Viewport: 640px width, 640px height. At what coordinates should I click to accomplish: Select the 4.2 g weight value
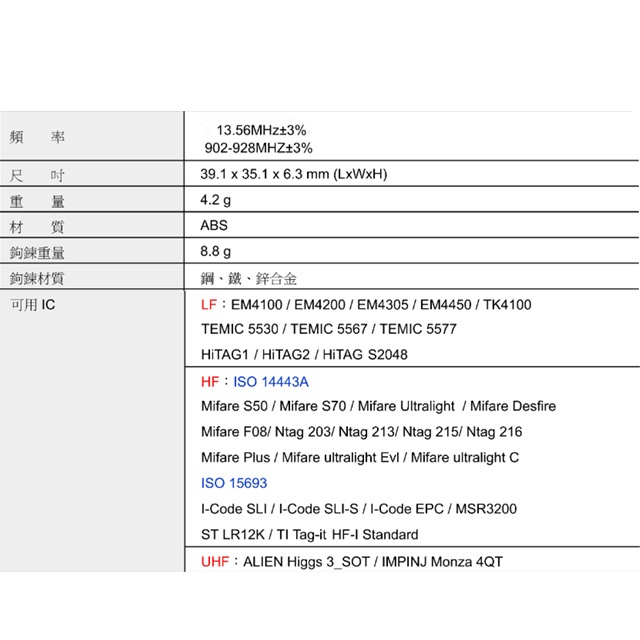click(216, 200)
